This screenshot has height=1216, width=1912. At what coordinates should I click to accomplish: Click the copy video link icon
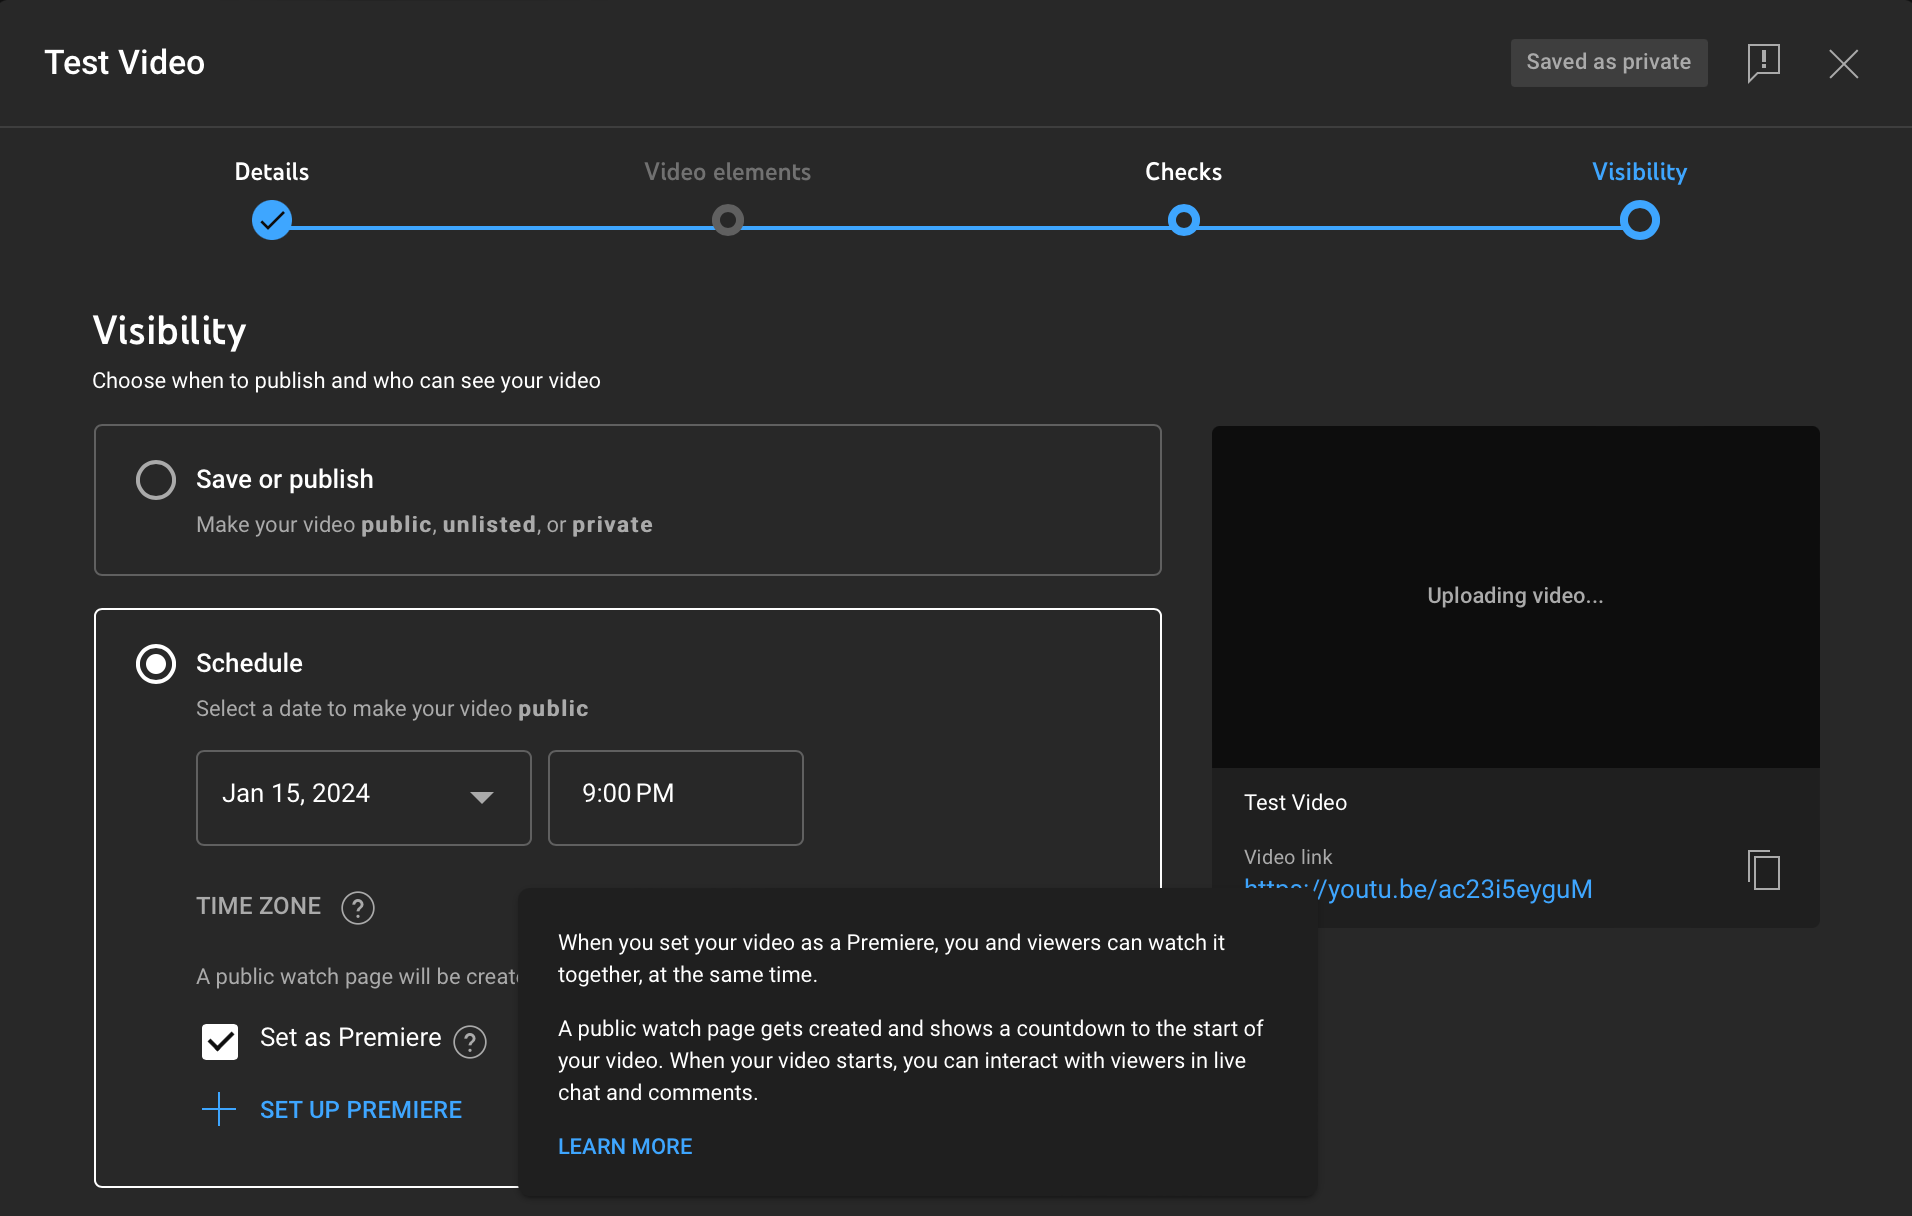click(x=1763, y=870)
